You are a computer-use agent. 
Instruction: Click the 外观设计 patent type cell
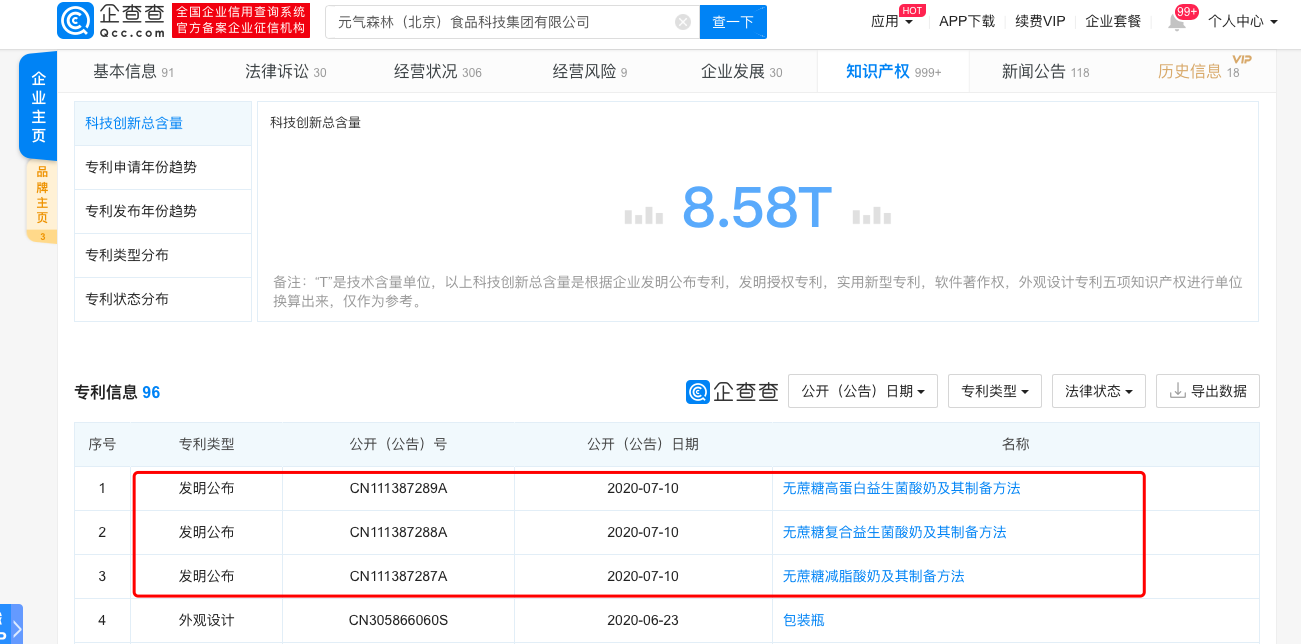pos(207,621)
